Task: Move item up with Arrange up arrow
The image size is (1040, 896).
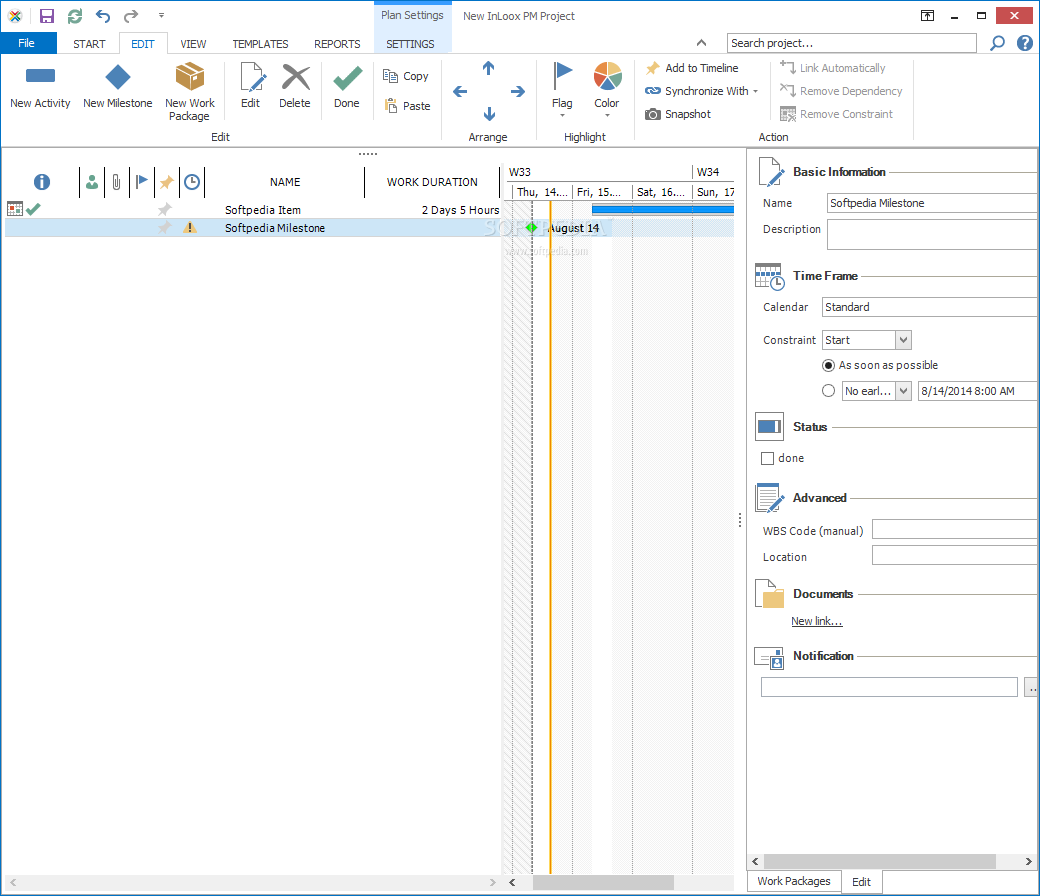Action: pyautogui.click(x=489, y=68)
